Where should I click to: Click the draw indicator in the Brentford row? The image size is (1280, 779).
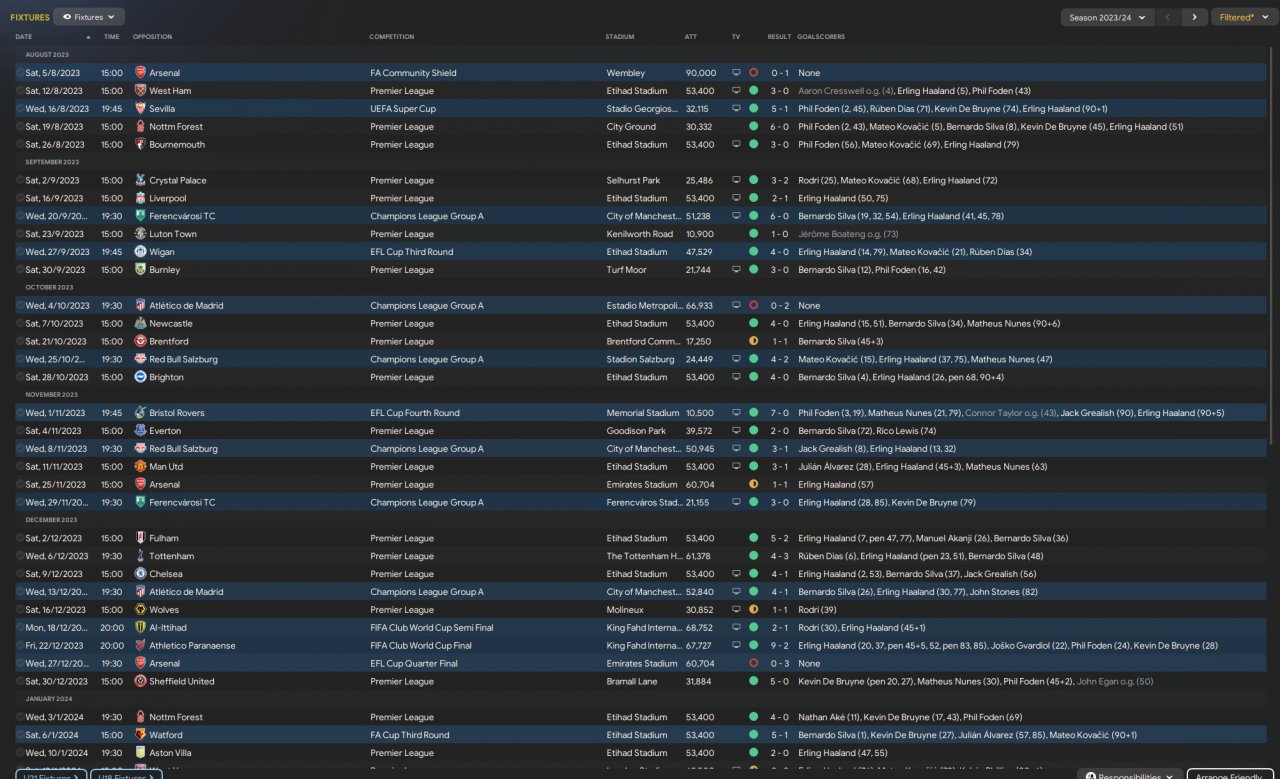753,342
